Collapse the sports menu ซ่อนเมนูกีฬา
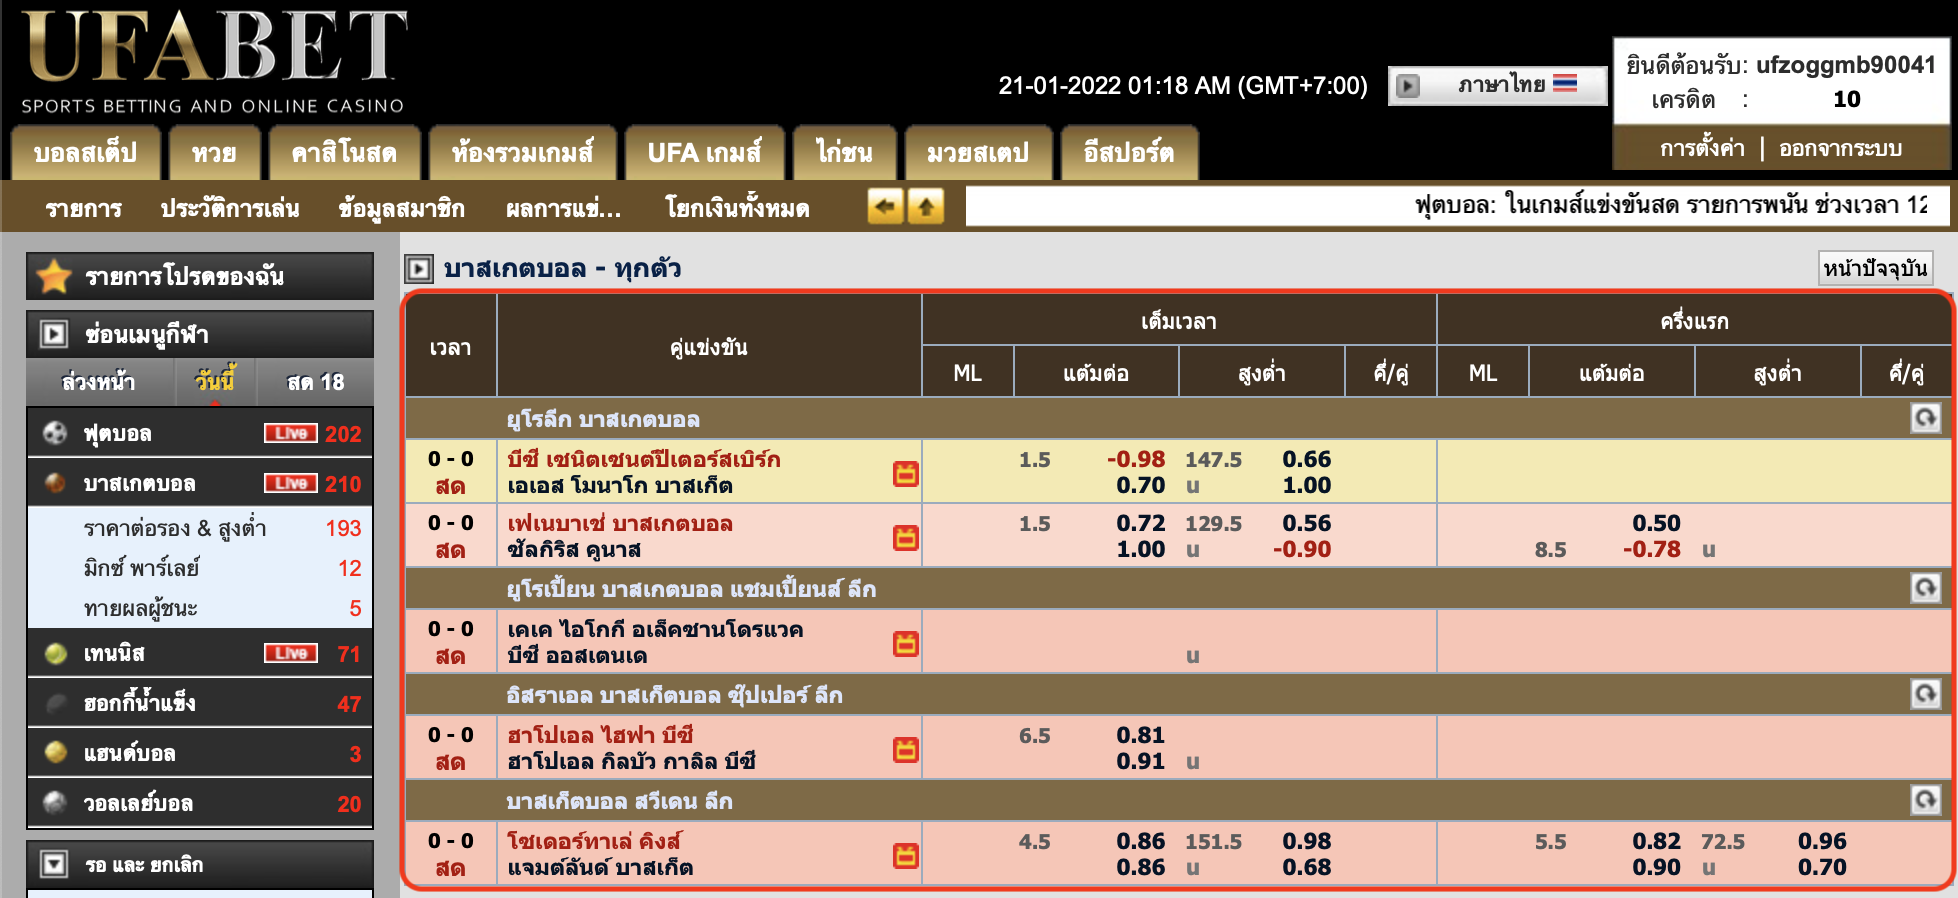This screenshot has height=898, width=1958. (200, 334)
